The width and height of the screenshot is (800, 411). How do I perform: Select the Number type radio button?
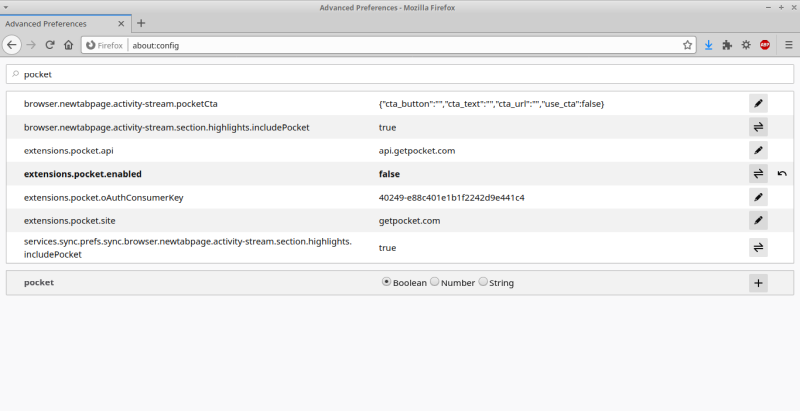pyautogui.click(x=434, y=281)
